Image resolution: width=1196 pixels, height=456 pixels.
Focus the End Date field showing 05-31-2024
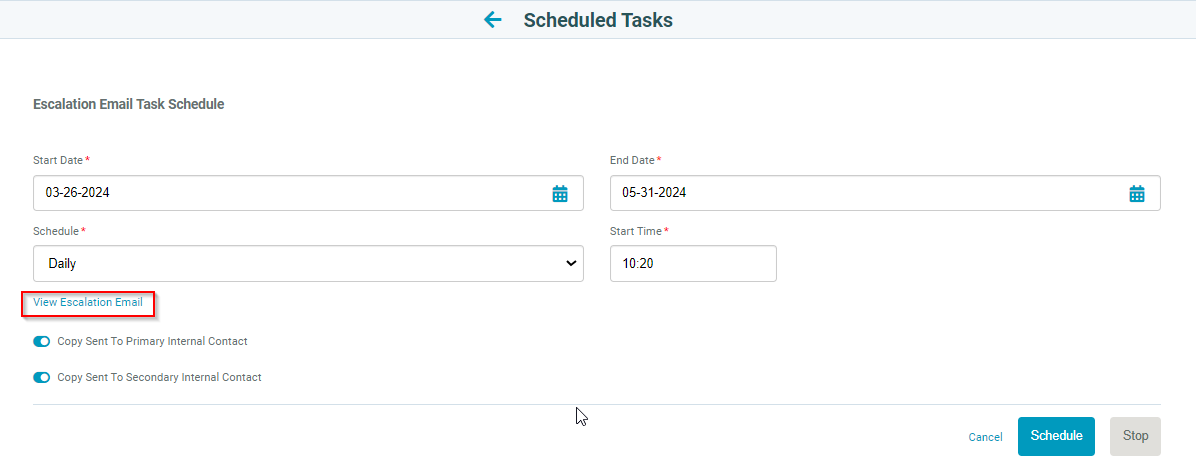click(x=885, y=193)
